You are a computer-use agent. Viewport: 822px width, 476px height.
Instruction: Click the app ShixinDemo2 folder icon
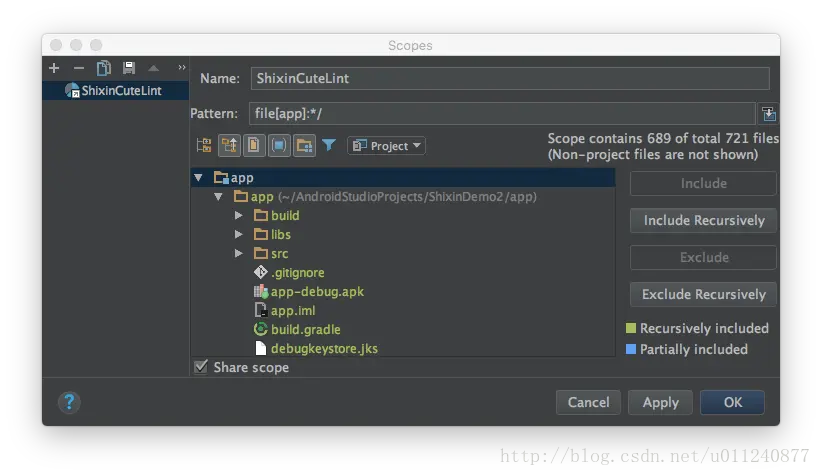[x=241, y=197]
